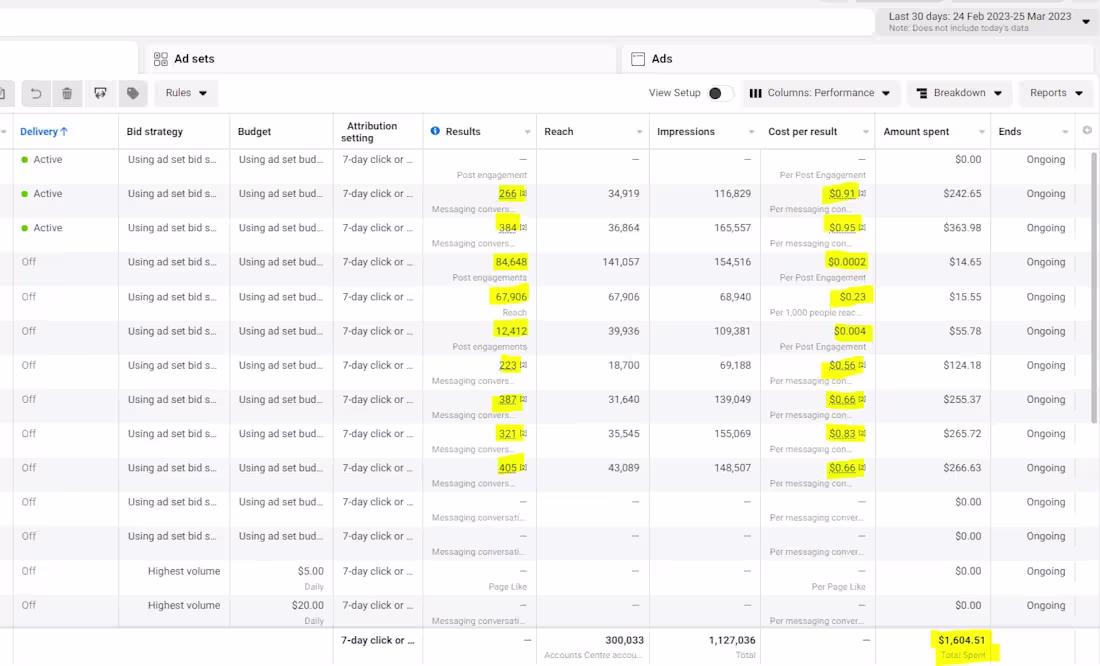The width and height of the screenshot is (1100, 666).
Task: Sort by the Delivery column header
Action: [43, 131]
